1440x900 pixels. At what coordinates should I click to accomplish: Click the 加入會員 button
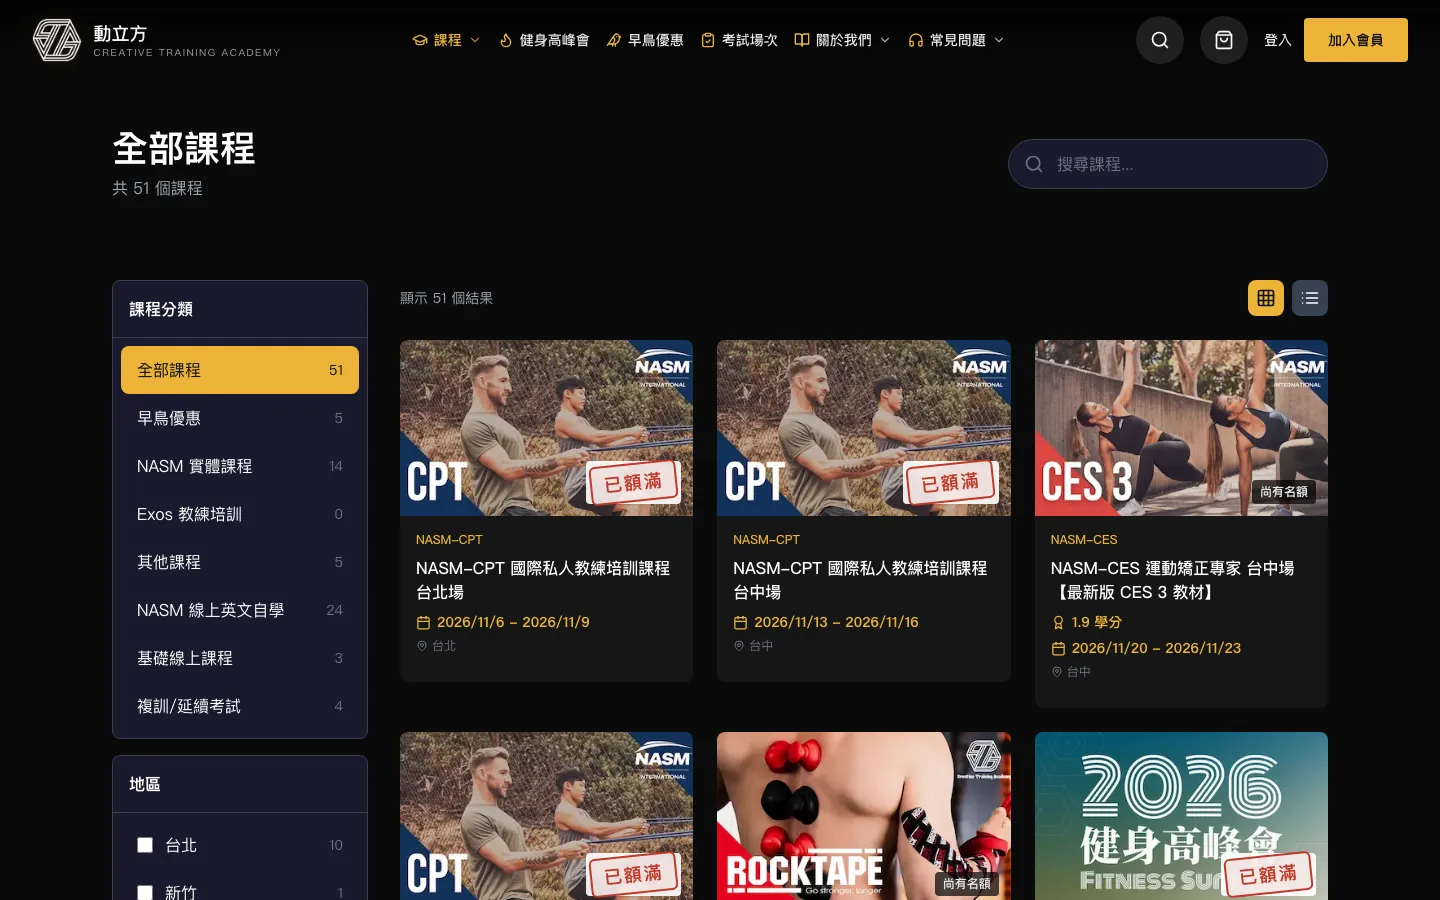(1356, 40)
